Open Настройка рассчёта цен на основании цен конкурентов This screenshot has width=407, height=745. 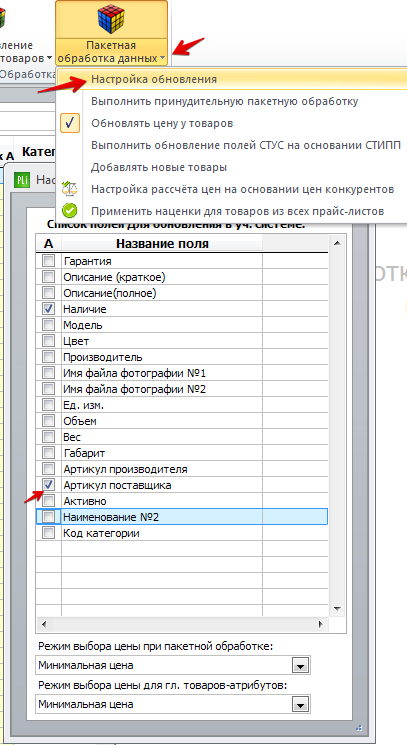coord(242,189)
